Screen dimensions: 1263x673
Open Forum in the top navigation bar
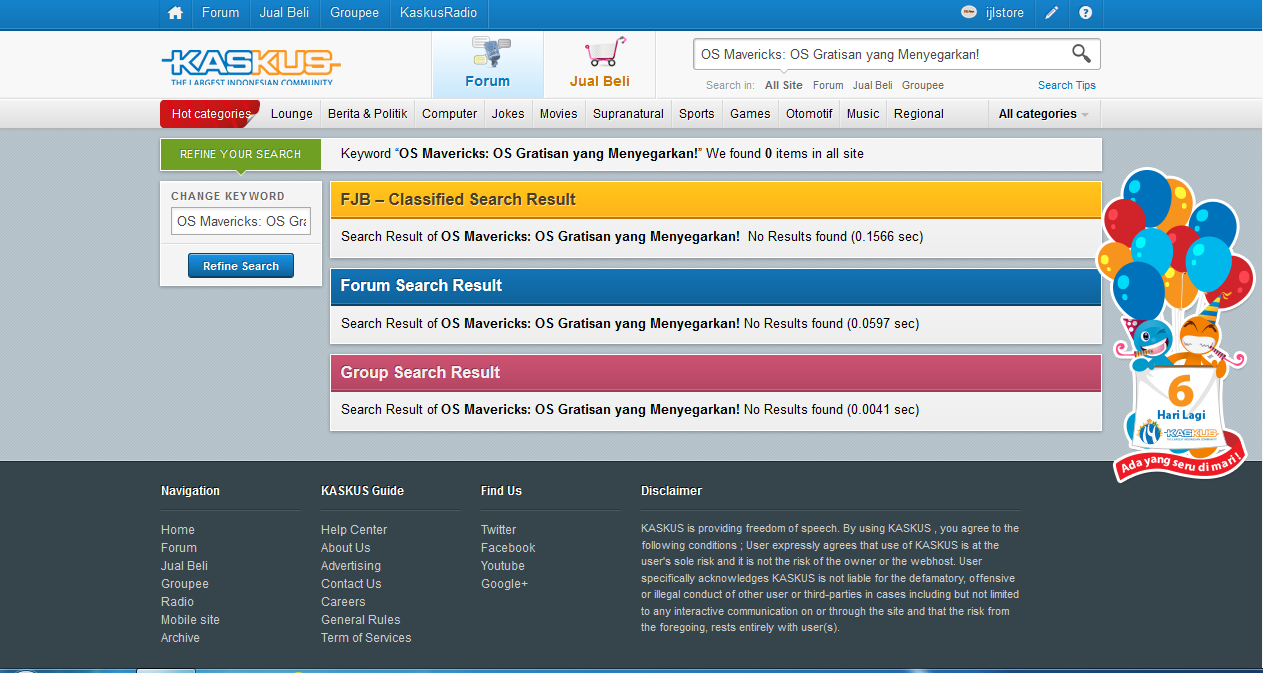point(221,13)
